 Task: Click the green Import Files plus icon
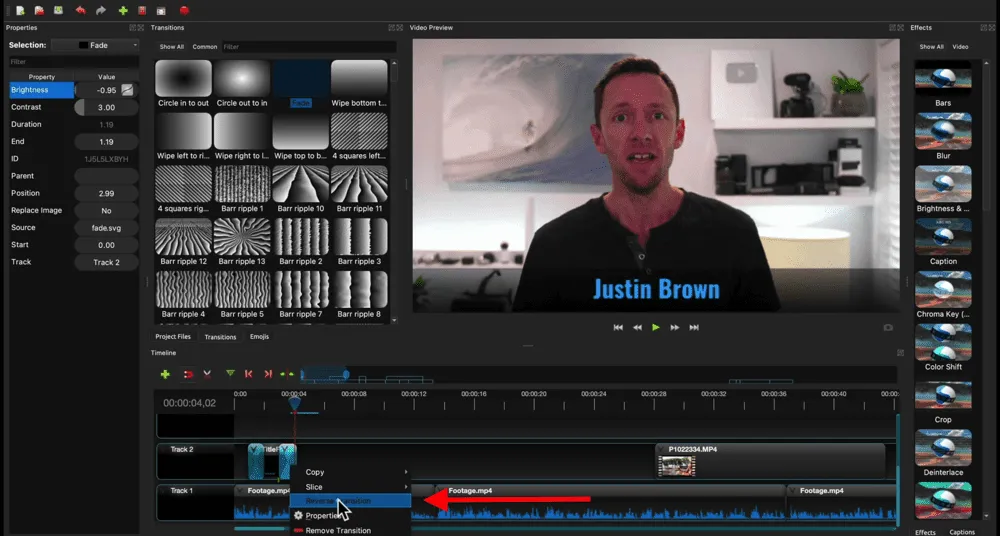123,10
